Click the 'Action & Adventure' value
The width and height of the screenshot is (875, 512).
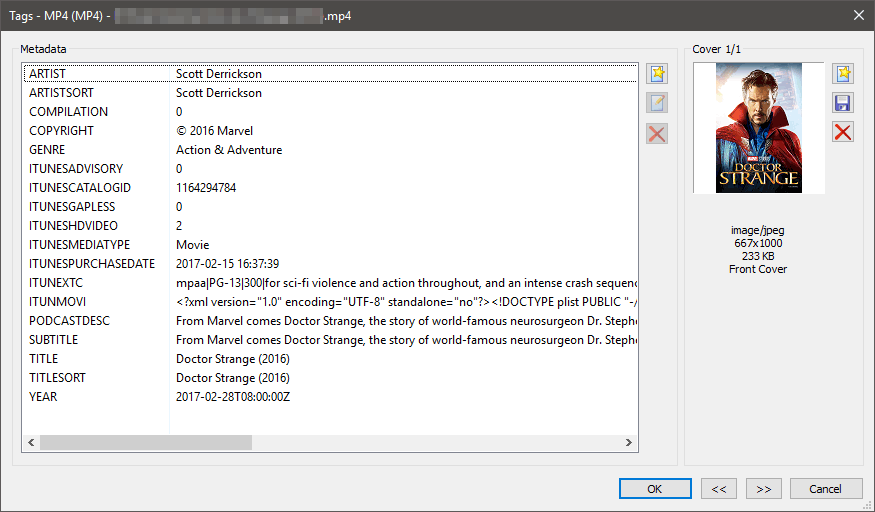(229, 149)
